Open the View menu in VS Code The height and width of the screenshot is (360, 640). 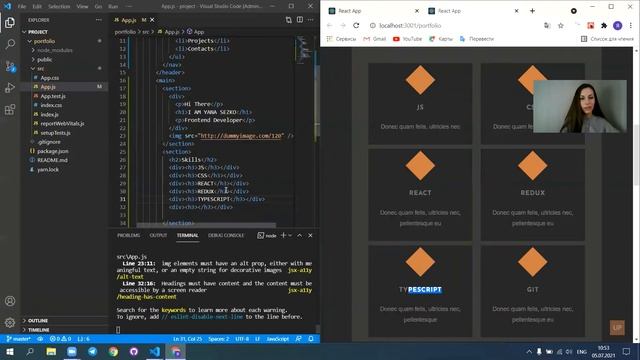[x=82, y=7]
